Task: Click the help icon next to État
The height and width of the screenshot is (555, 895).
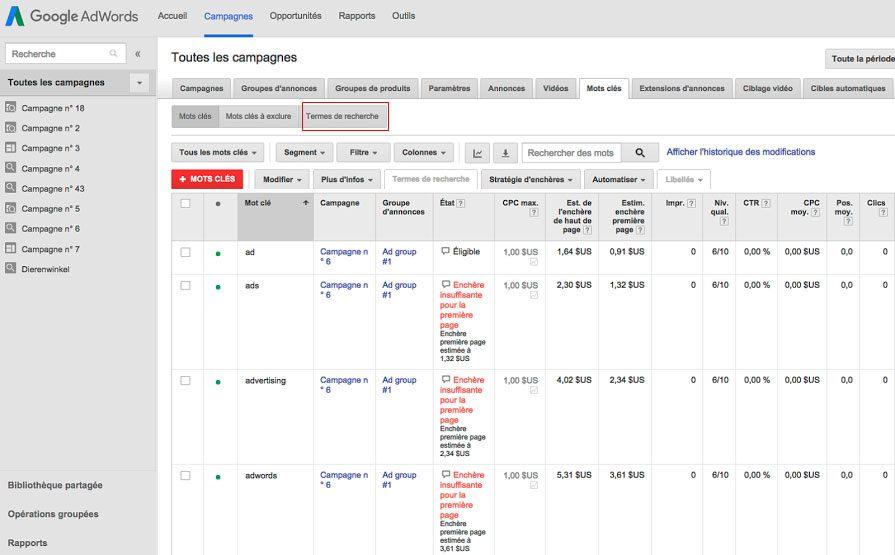Action: [461, 203]
